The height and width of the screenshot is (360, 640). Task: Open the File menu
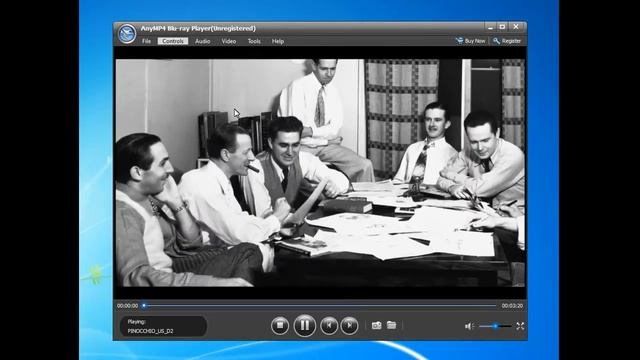click(x=147, y=41)
